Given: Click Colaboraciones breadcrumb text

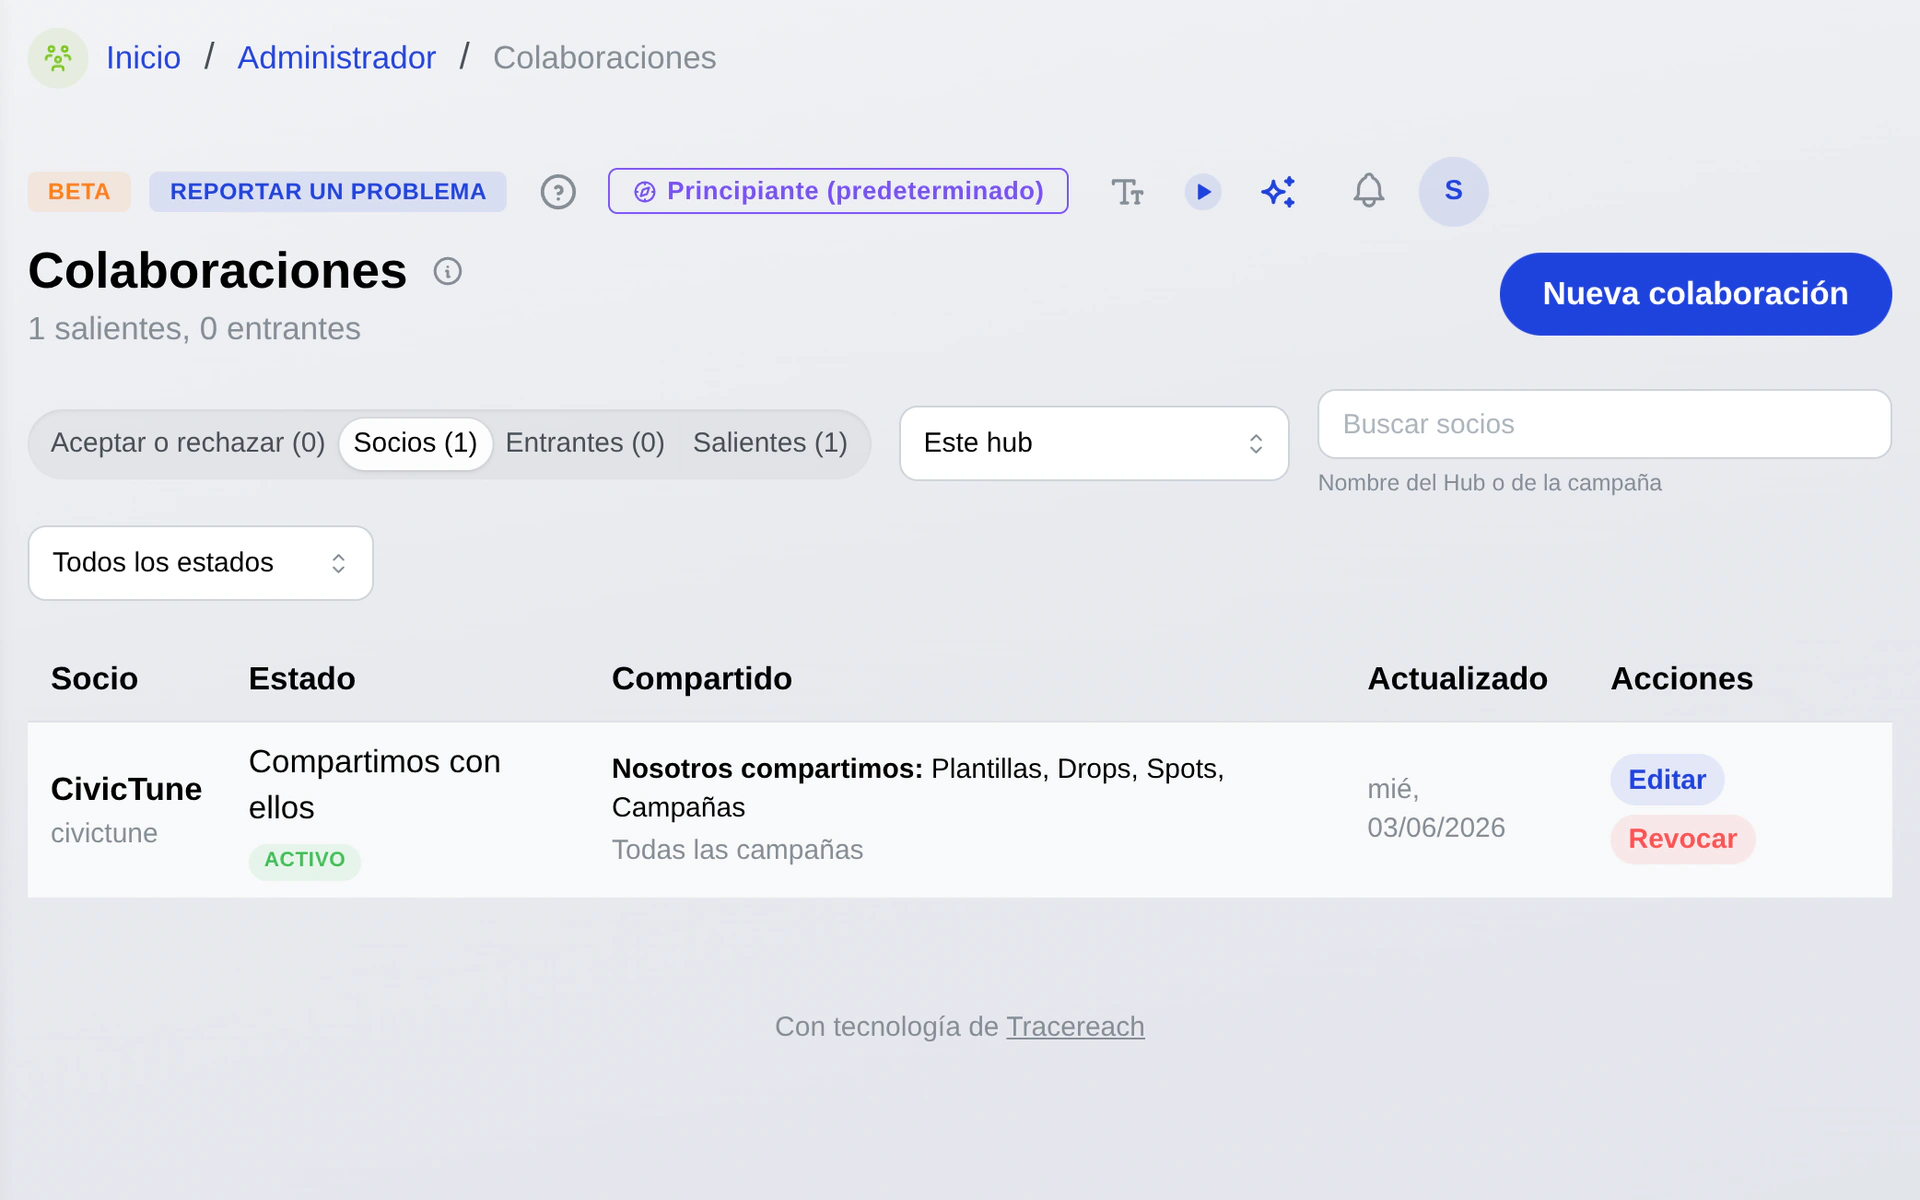Looking at the screenshot, I should pos(604,58).
